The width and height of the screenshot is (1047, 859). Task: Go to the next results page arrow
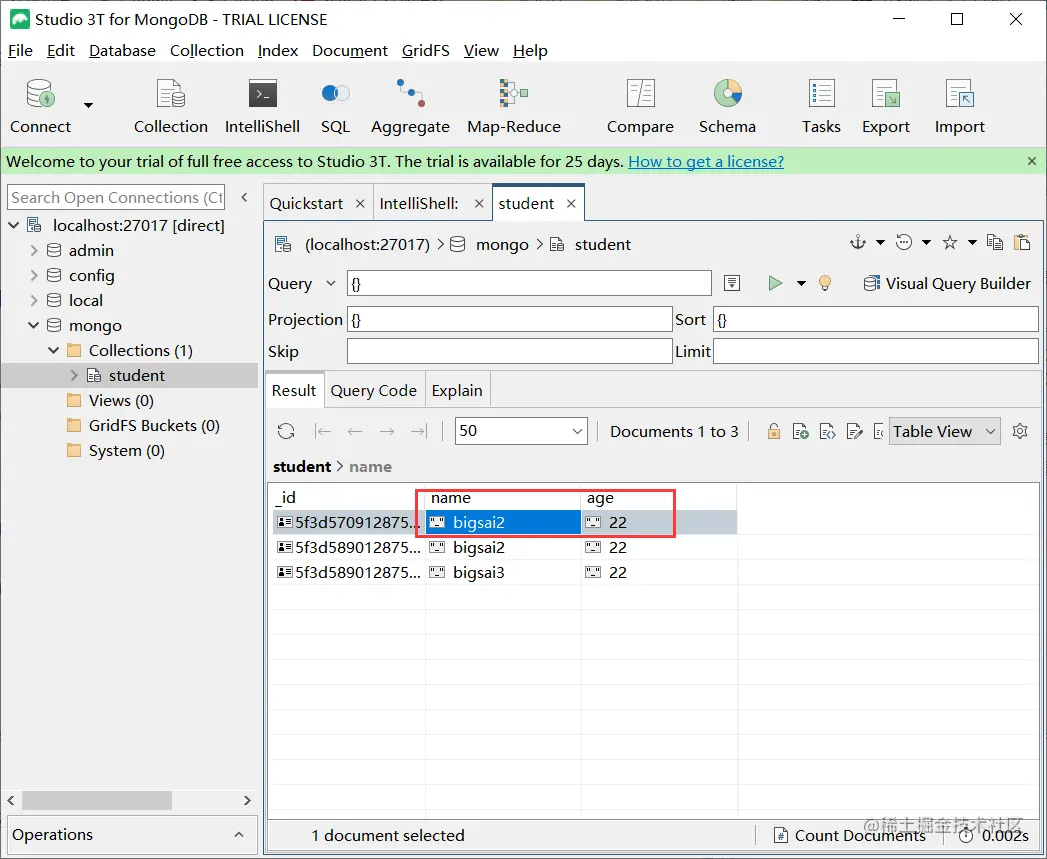pyautogui.click(x=387, y=432)
